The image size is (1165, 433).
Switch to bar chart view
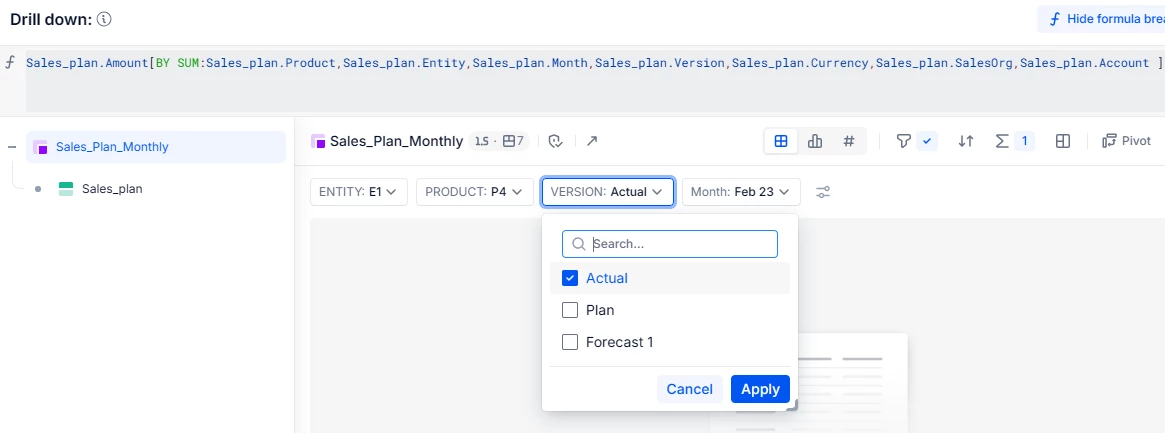(815, 142)
